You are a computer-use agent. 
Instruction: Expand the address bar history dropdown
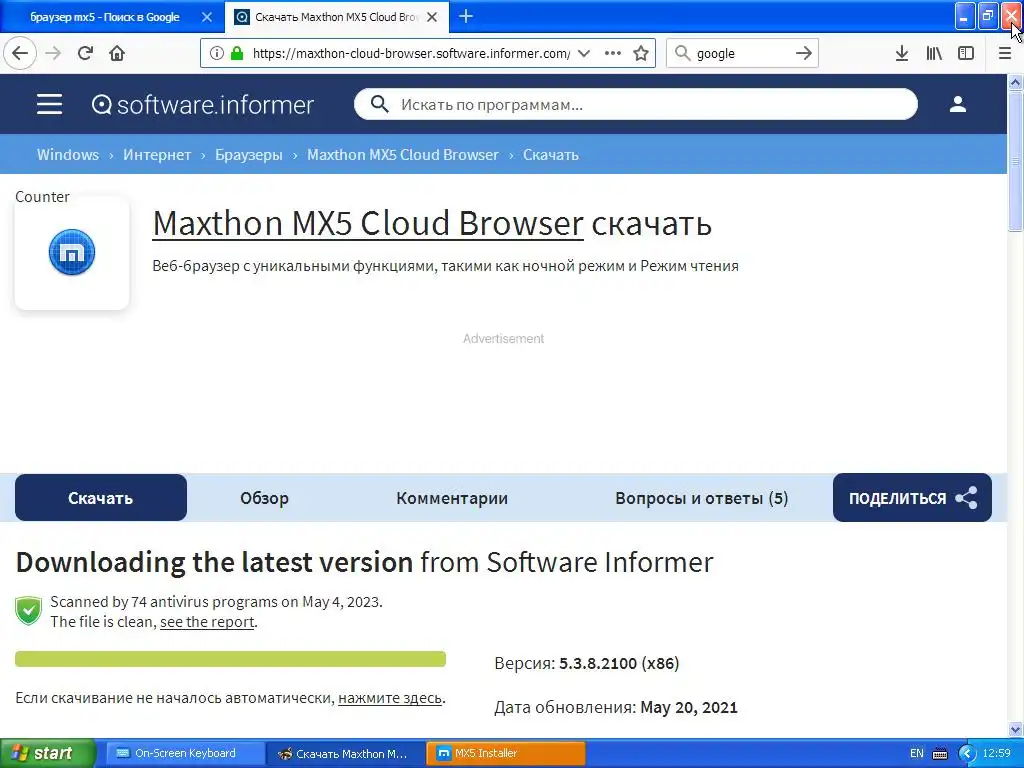pyautogui.click(x=584, y=54)
